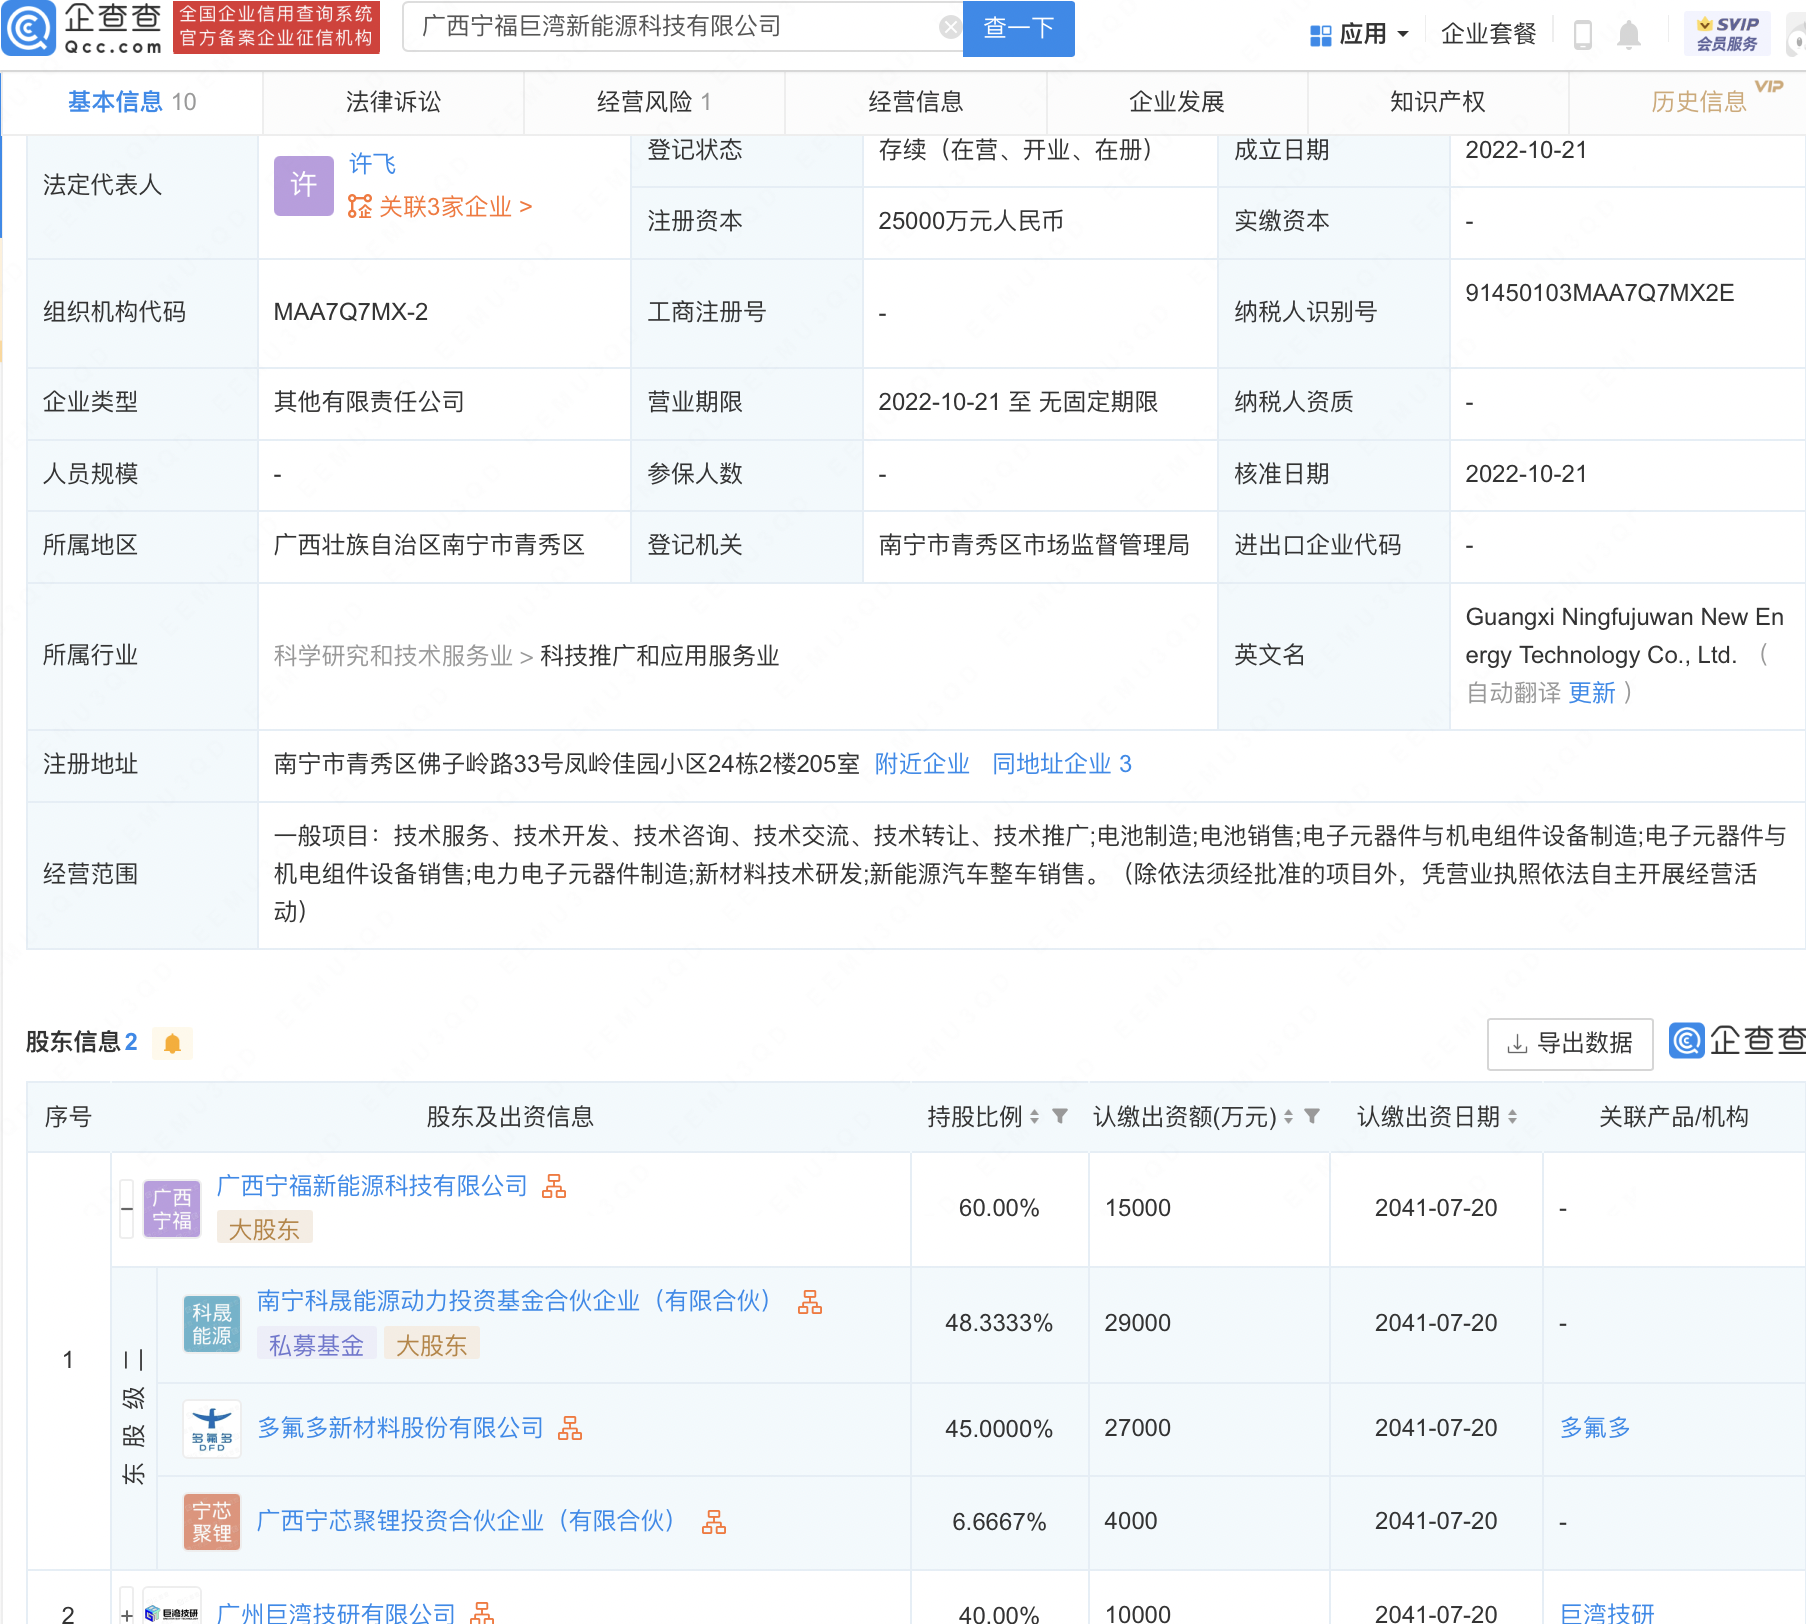Switch to 企业发展 tab
Screen dimensions: 1806x1624
1176,102
